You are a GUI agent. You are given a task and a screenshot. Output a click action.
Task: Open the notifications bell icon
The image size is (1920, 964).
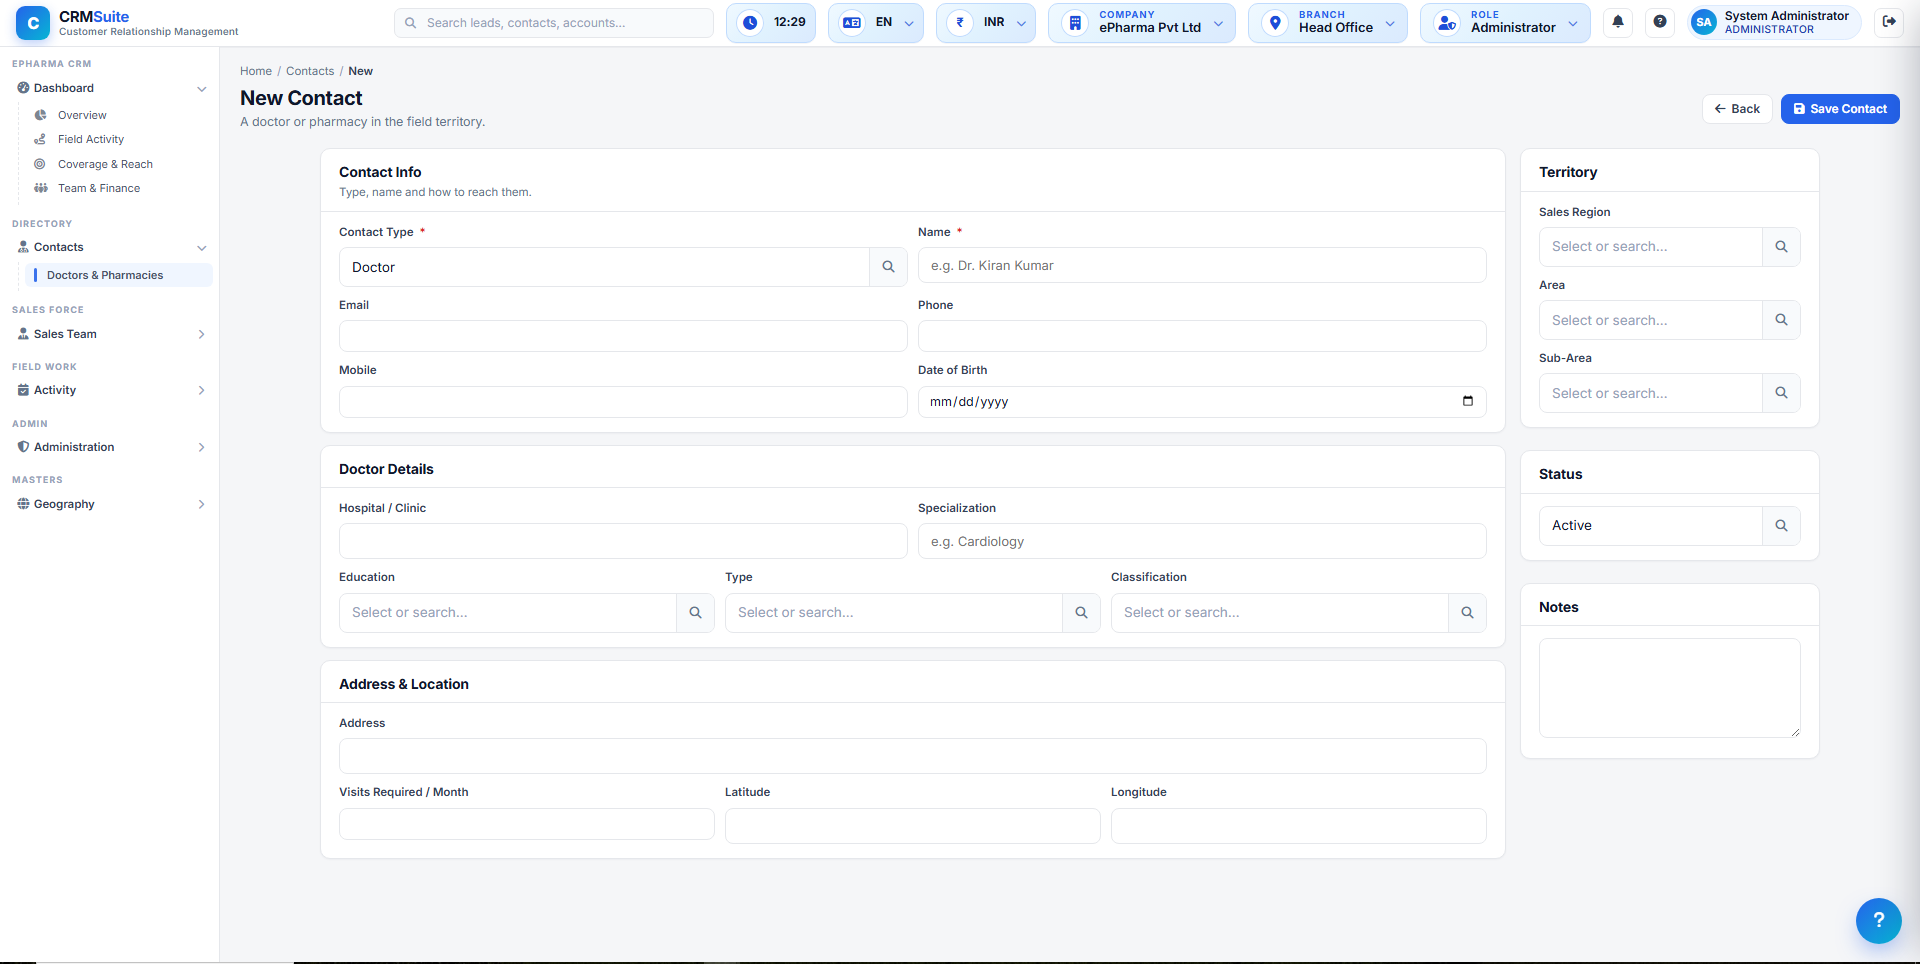[x=1618, y=22]
